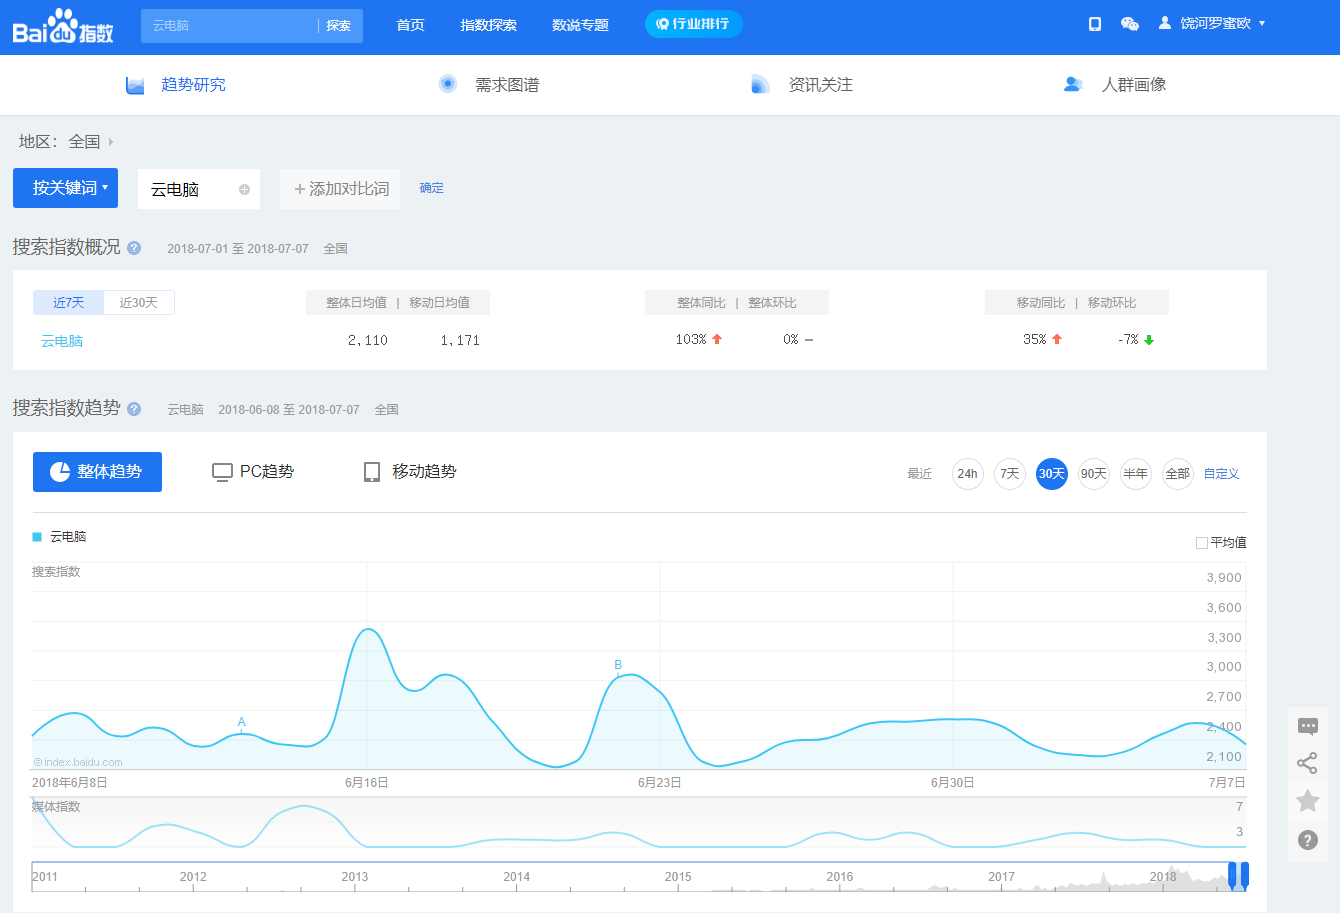Click the star favorite icon
The height and width of the screenshot is (913, 1340).
coord(1307,800)
